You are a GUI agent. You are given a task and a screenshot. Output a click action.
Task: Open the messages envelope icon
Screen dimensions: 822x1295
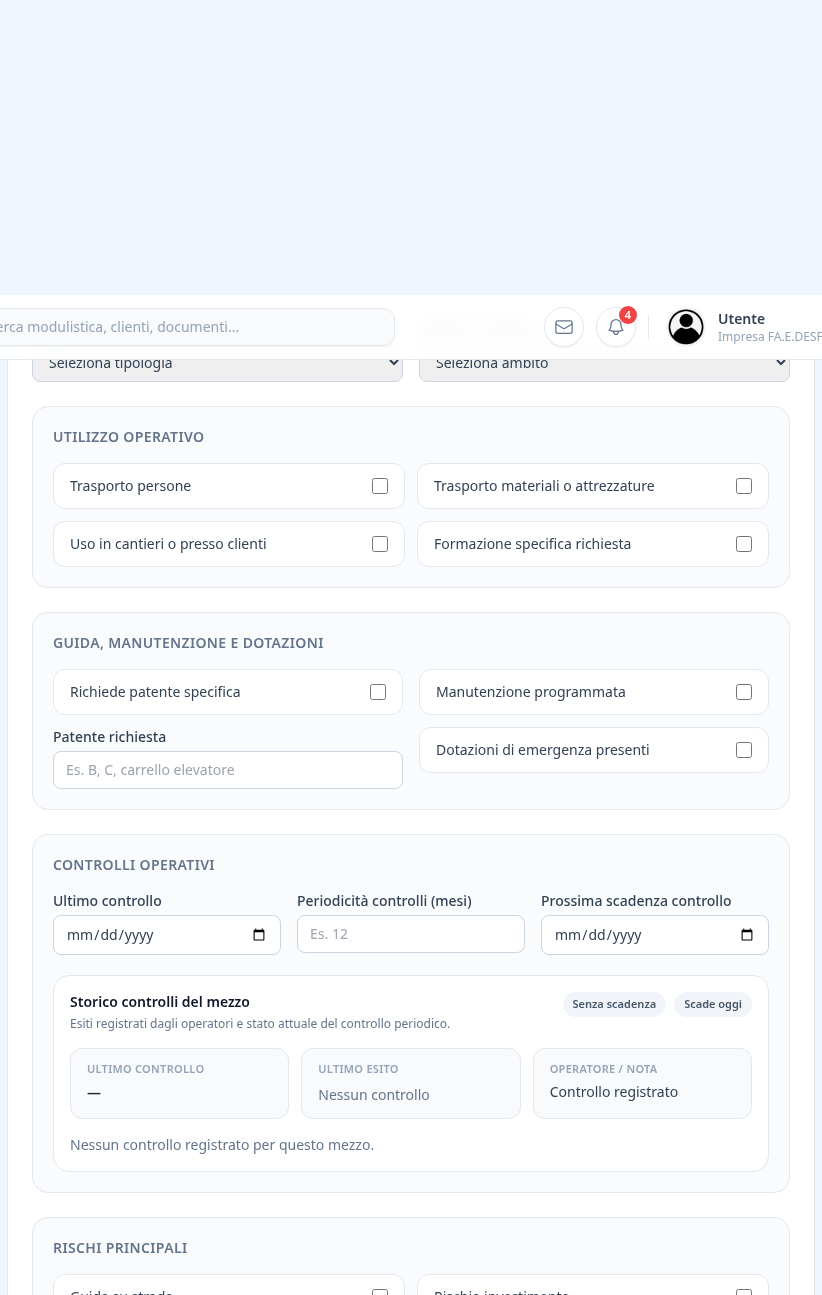[564, 327]
